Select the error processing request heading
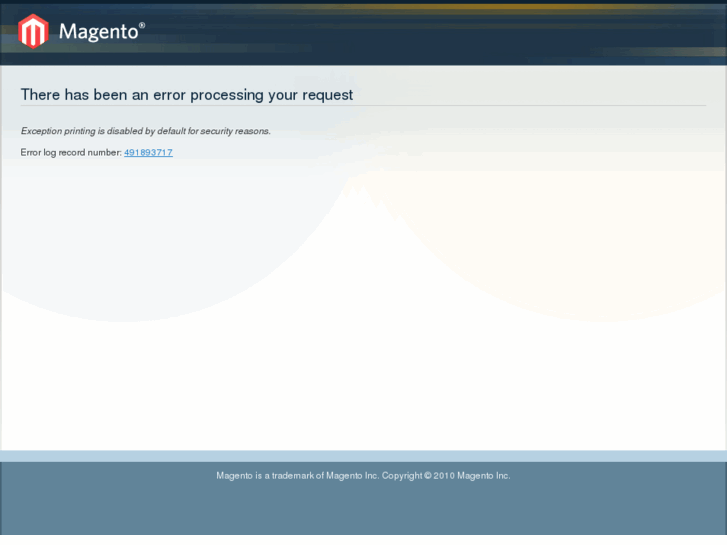727x545 pixels. [x=187, y=95]
